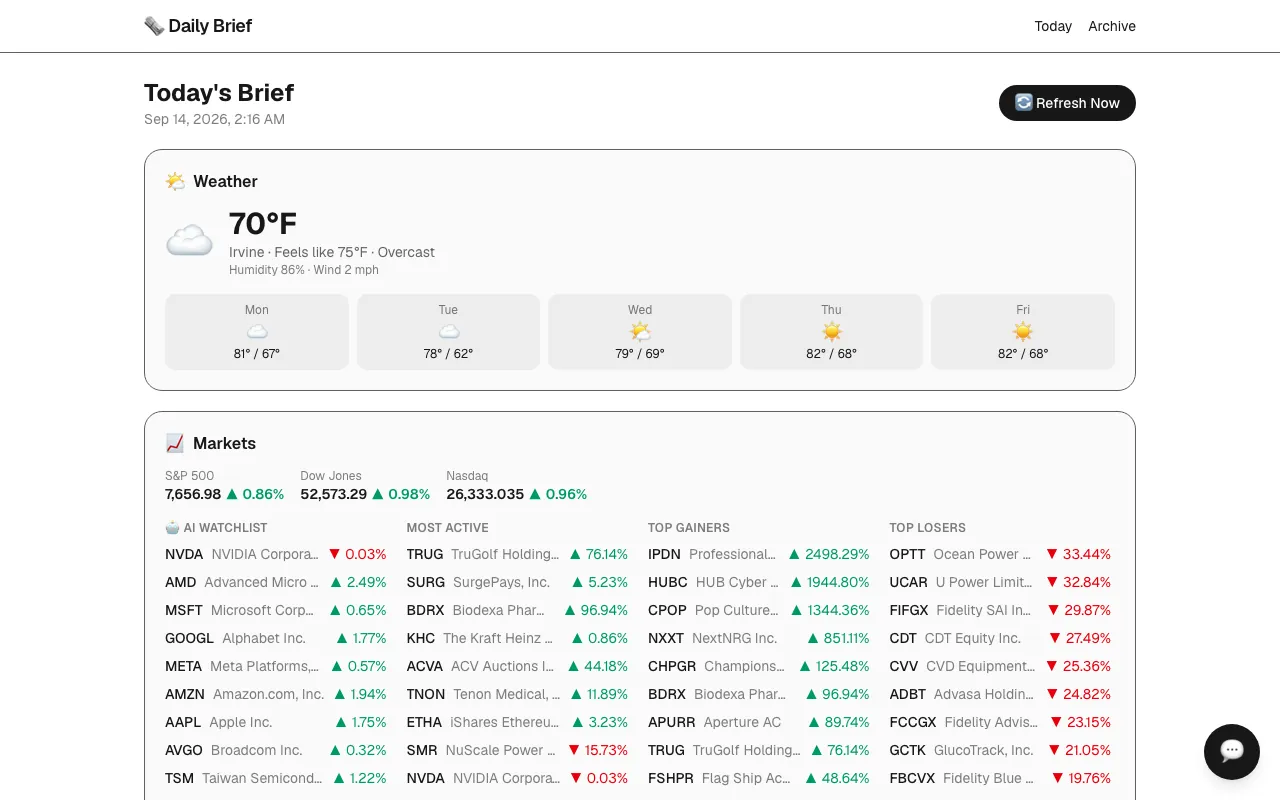Select the HUBC HUB Cyber row

click(x=759, y=582)
